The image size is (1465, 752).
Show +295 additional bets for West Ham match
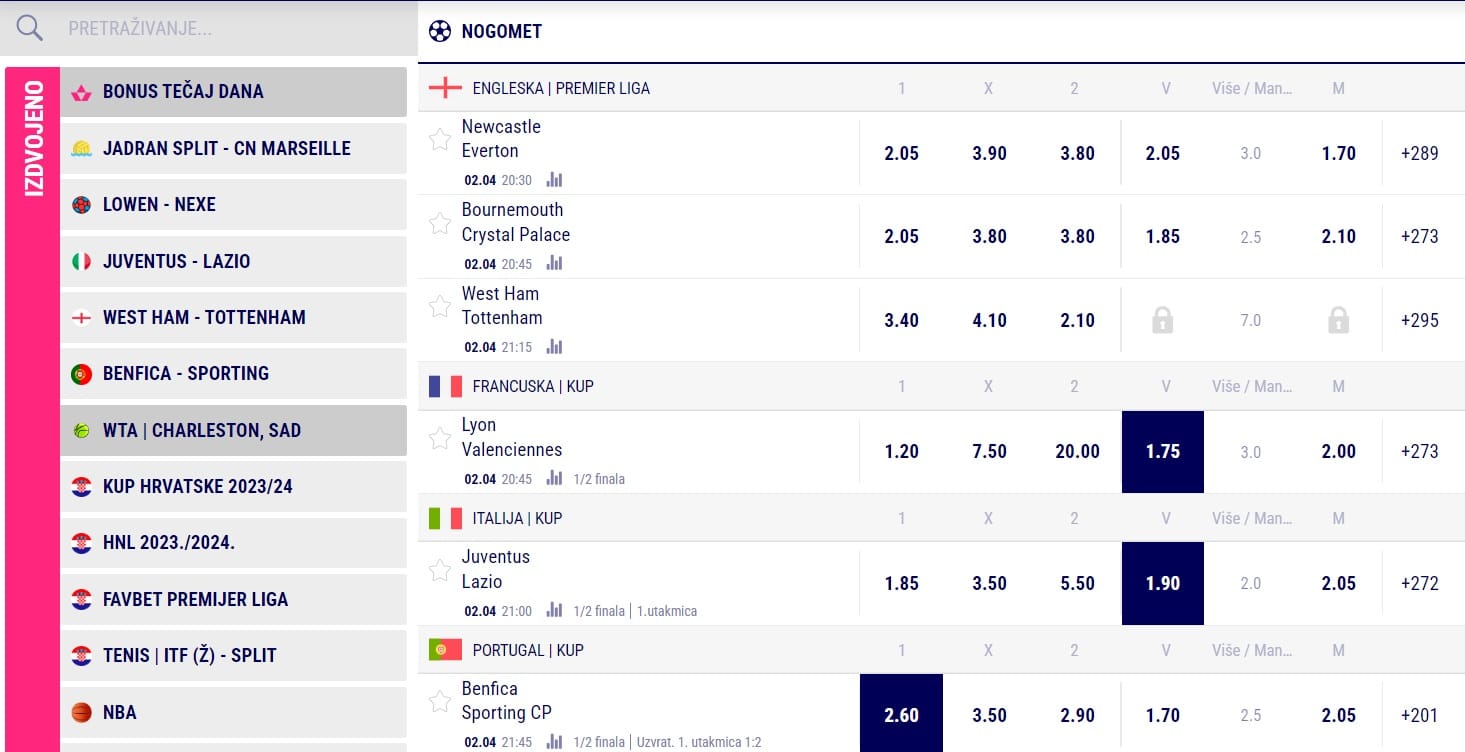1419,320
